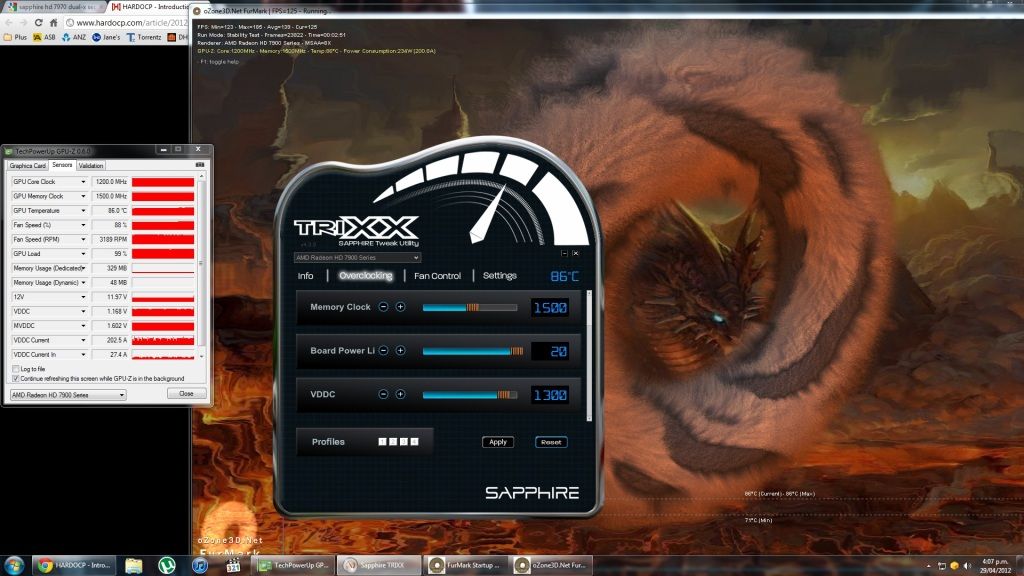
Task: Decrease Memory Clock with minus icon
Action: (383, 307)
